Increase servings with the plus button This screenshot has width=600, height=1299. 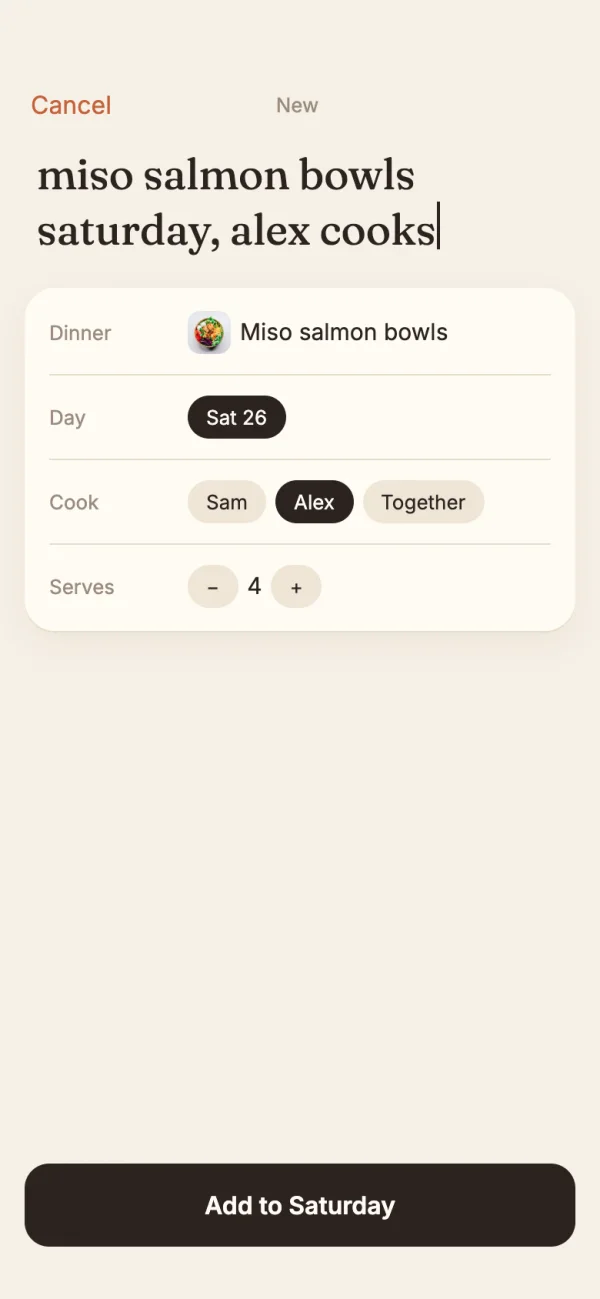point(296,587)
